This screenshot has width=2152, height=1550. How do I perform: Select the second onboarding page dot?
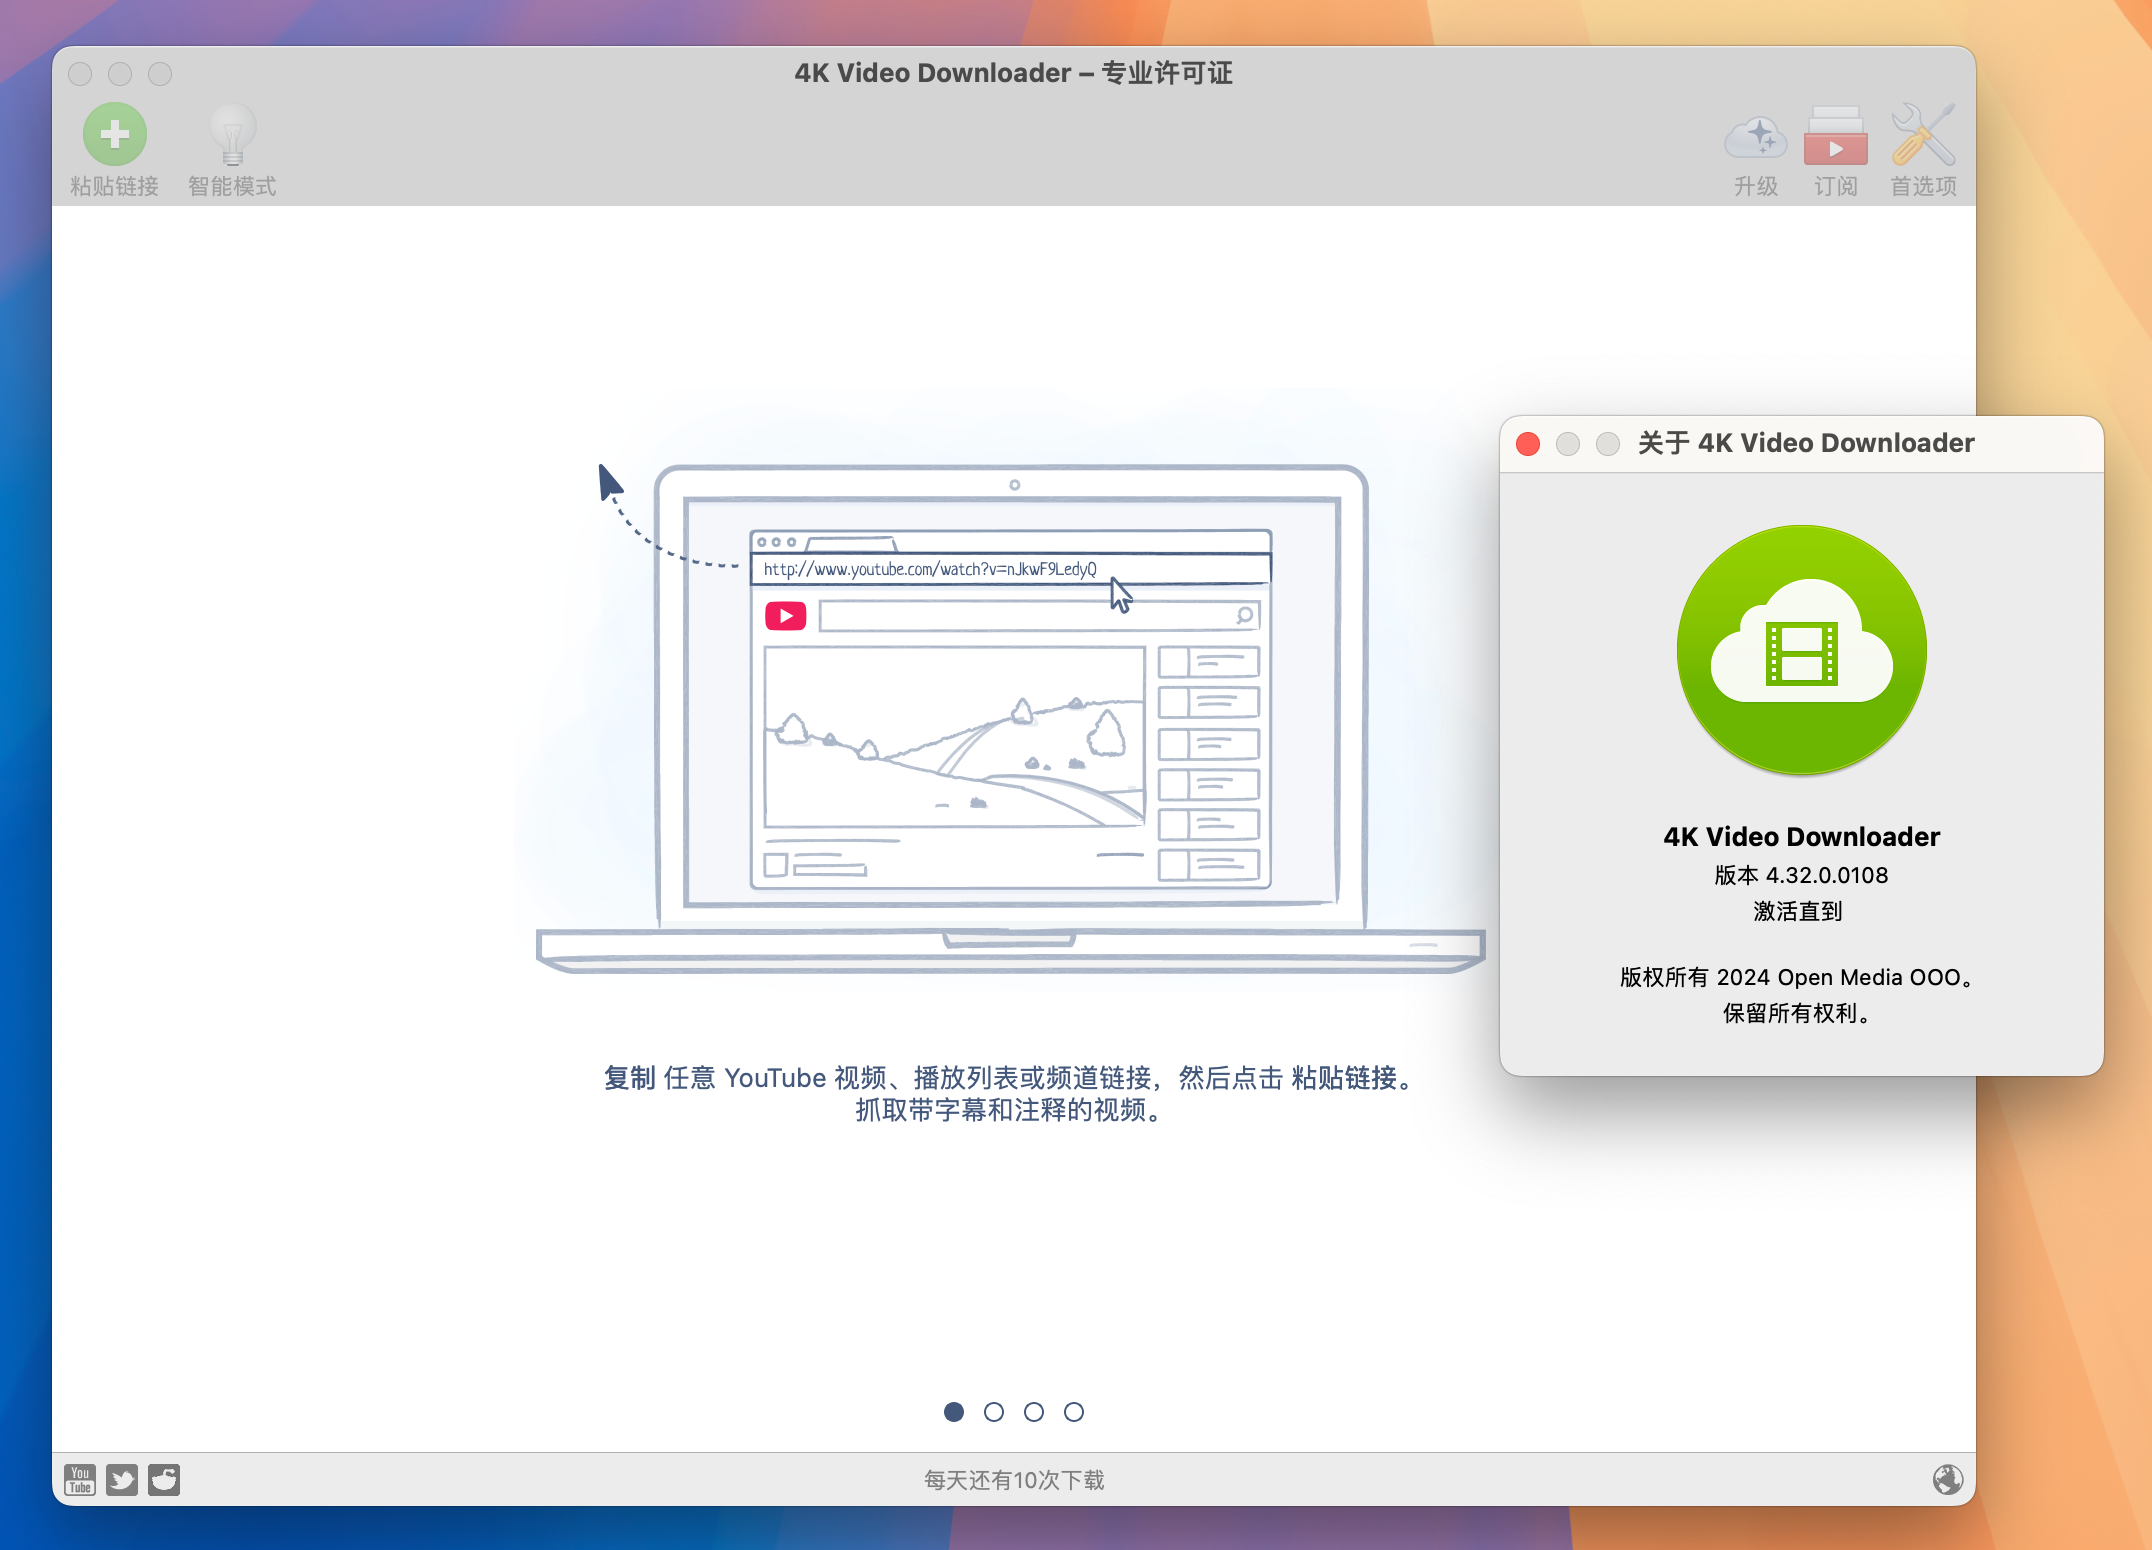994,1411
